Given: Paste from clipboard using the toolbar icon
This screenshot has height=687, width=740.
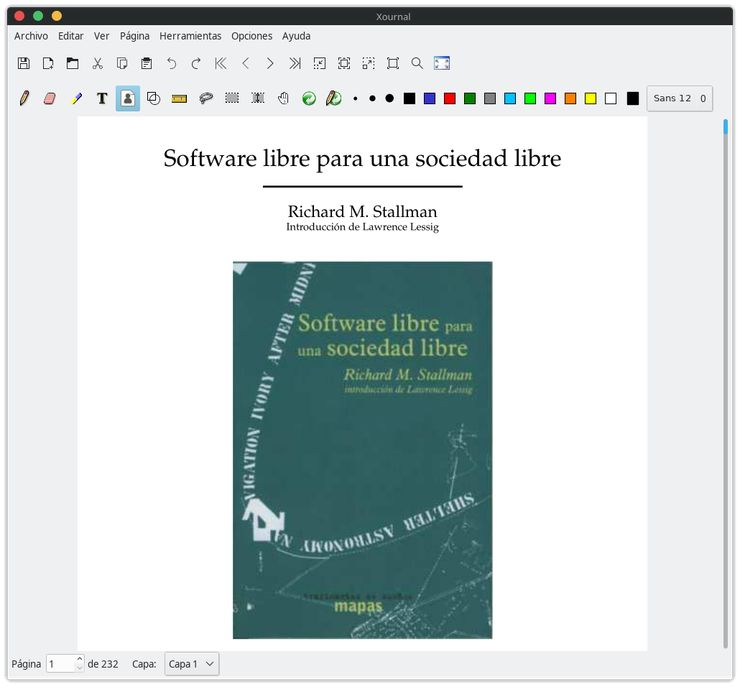Looking at the screenshot, I should [x=147, y=63].
